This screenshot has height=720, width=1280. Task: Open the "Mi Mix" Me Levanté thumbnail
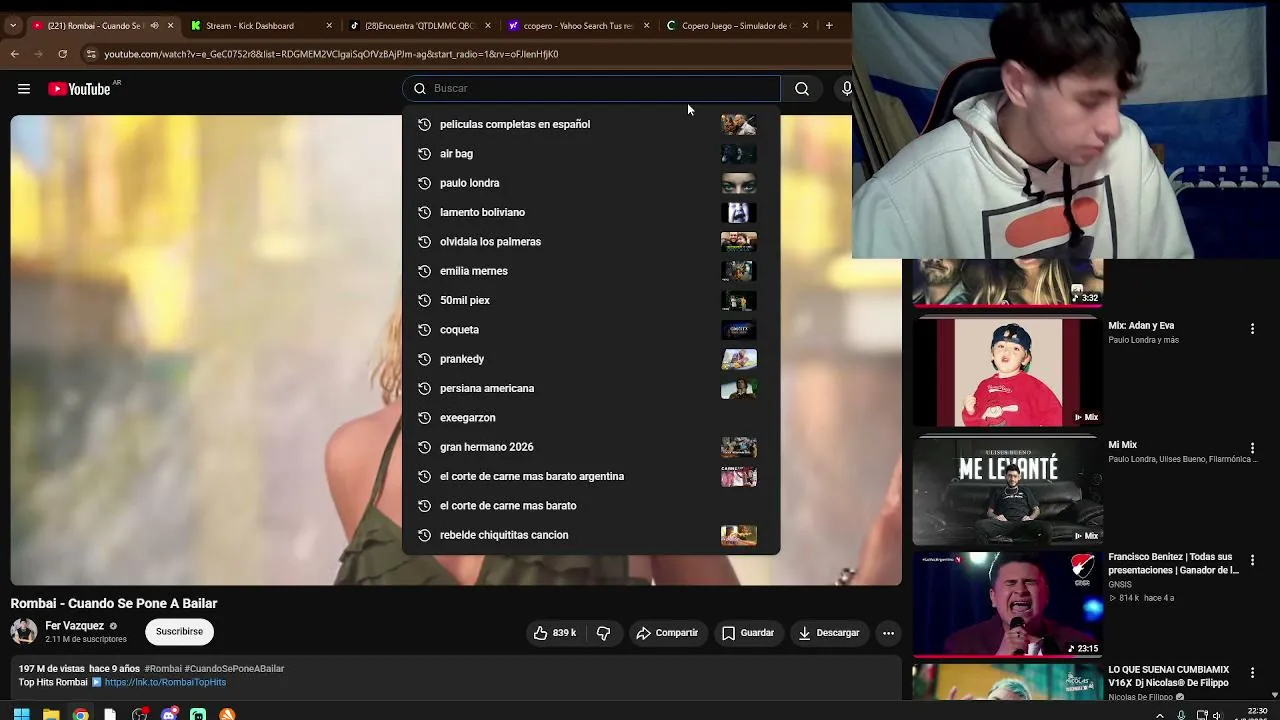click(1008, 491)
